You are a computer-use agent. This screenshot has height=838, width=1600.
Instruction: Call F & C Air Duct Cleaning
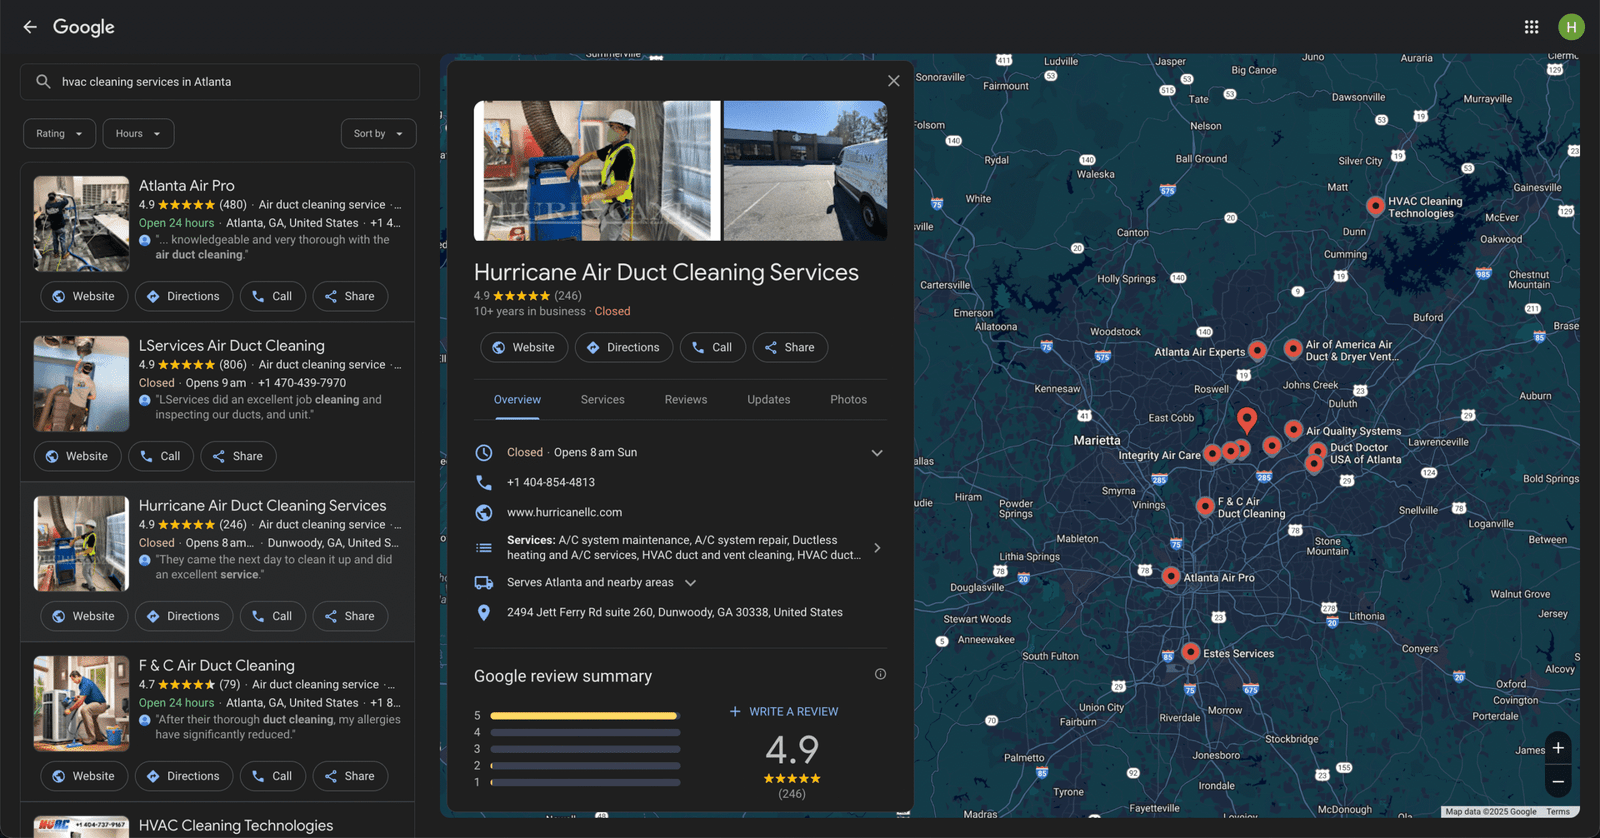coord(272,776)
